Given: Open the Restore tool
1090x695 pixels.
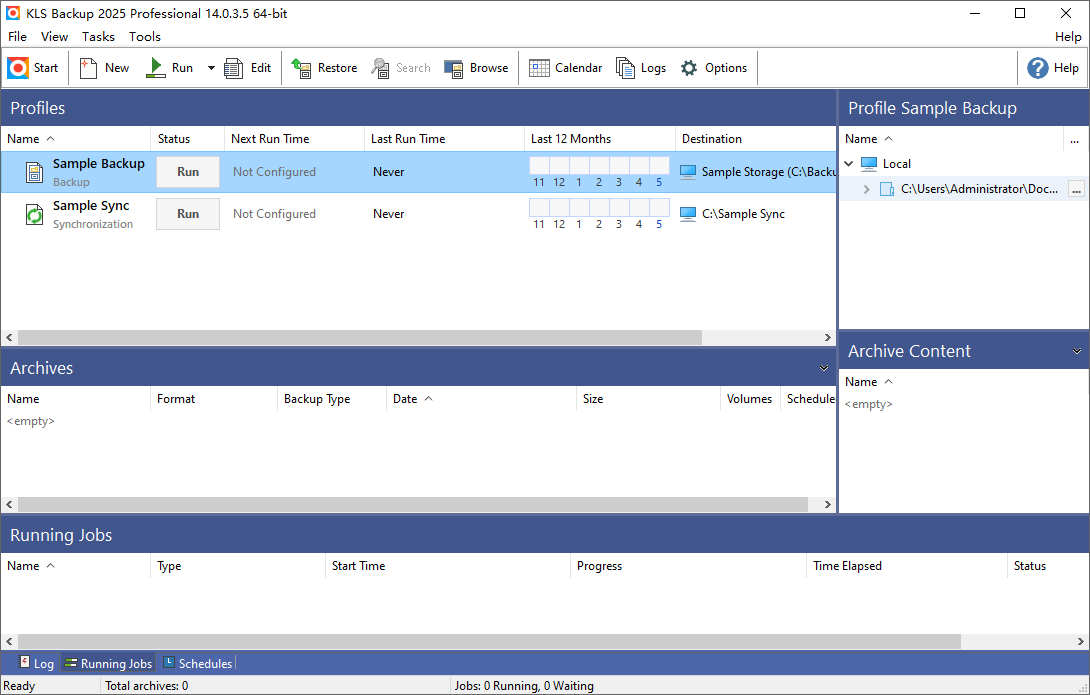Looking at the screenshot, I should [324, 67].
